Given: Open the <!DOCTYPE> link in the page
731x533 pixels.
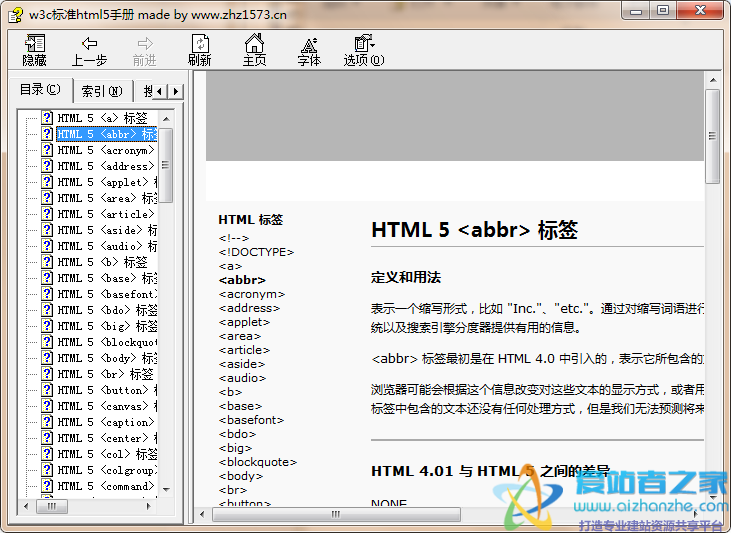Looking at the screenshot, I should (256, 252).
